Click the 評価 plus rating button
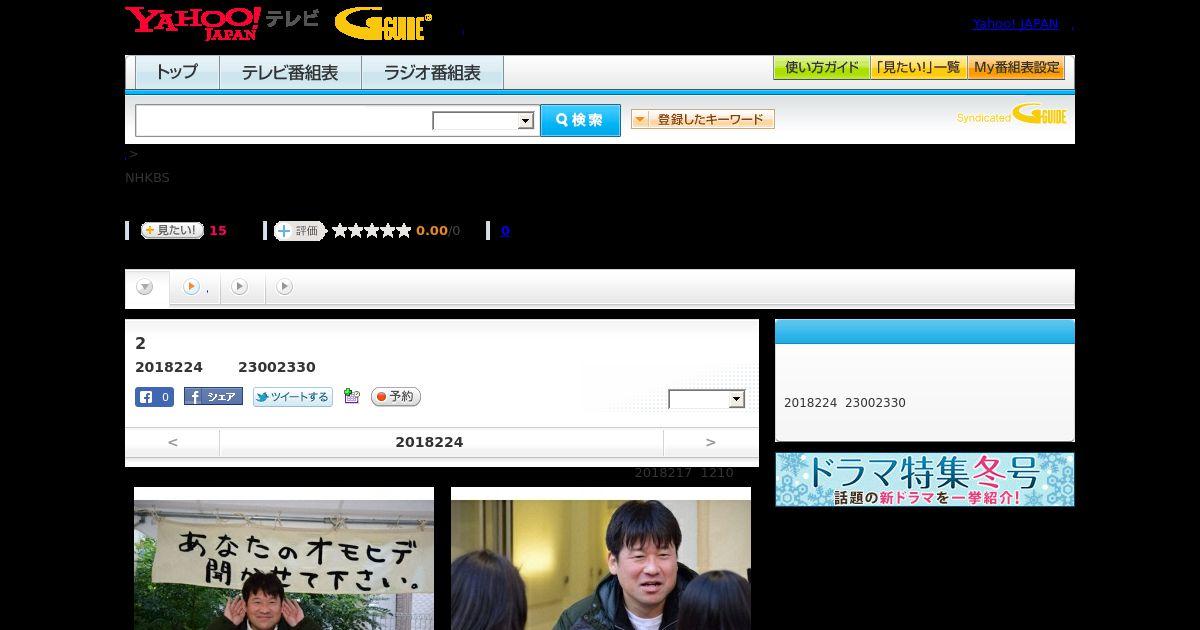This screenshot has height=630, width=1200. coord(300,231)
